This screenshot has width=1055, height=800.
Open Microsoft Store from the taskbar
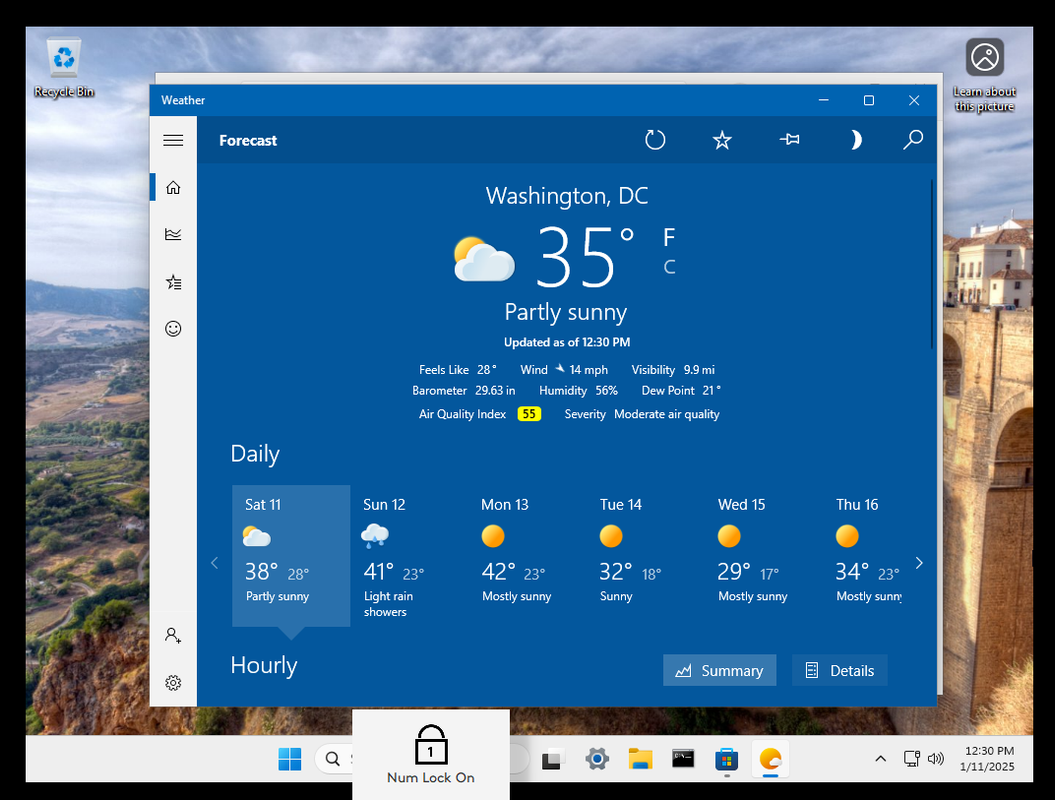tap(727, 760)
